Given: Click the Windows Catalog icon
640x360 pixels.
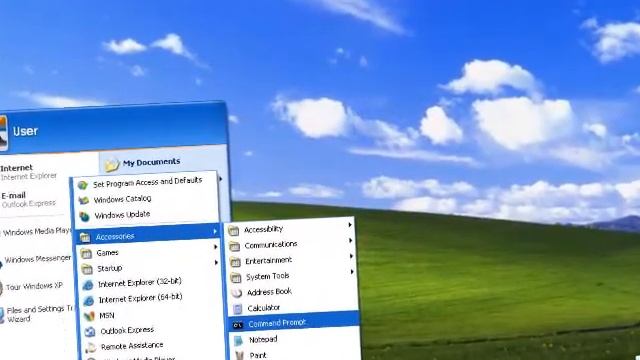Looking at the screenshot, I should (84, 200).
